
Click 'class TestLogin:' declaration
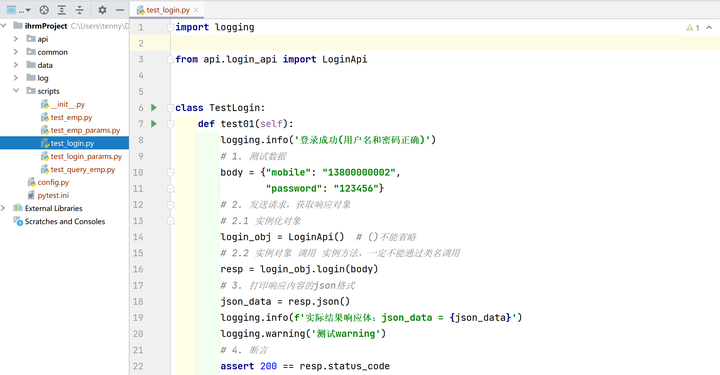click(x=220, y=108)
